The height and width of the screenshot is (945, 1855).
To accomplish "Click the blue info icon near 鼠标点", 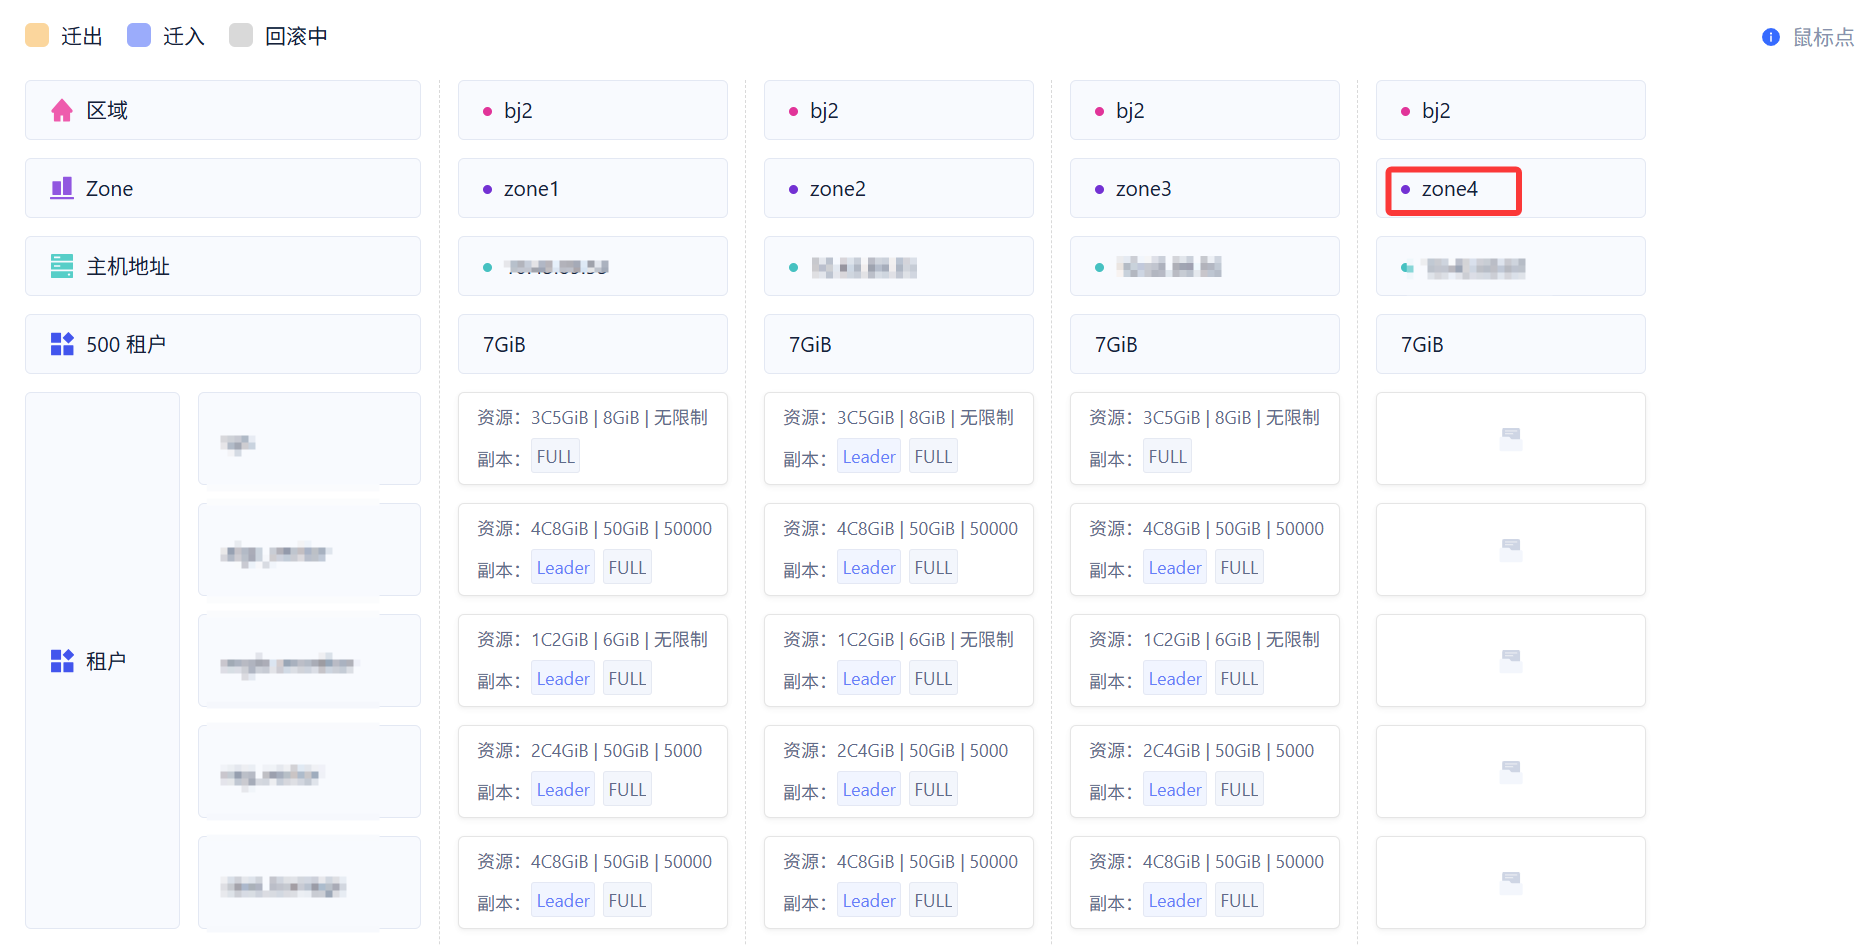I will click(1770, 37).
